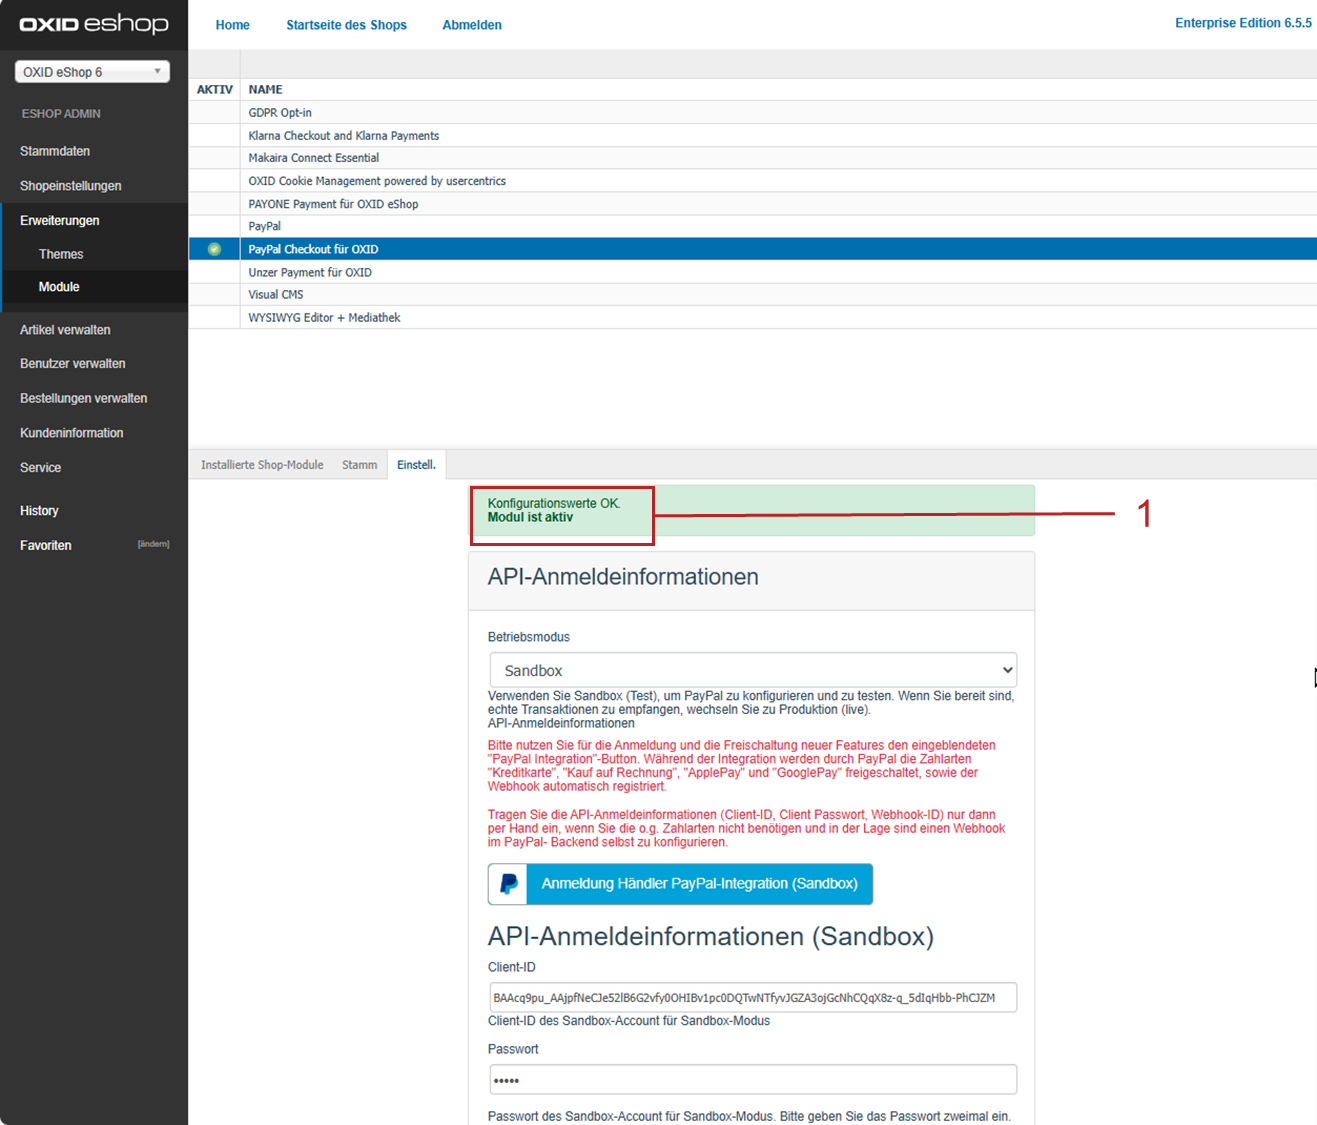Image resolution: width=1317 pixels, height=1125 pixels.
Task: Click green active status icon for PayPal Checkout
Action: 214,249
